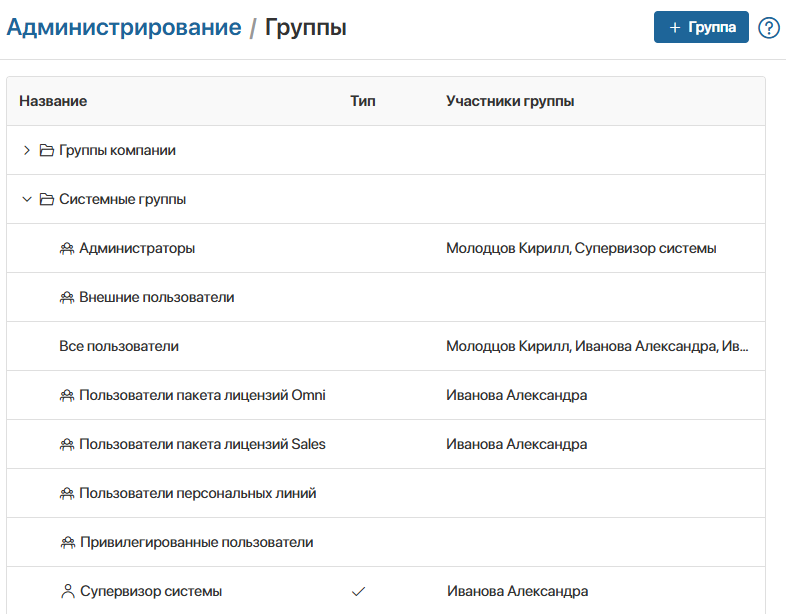Click the Группы page title

[305, 28]
